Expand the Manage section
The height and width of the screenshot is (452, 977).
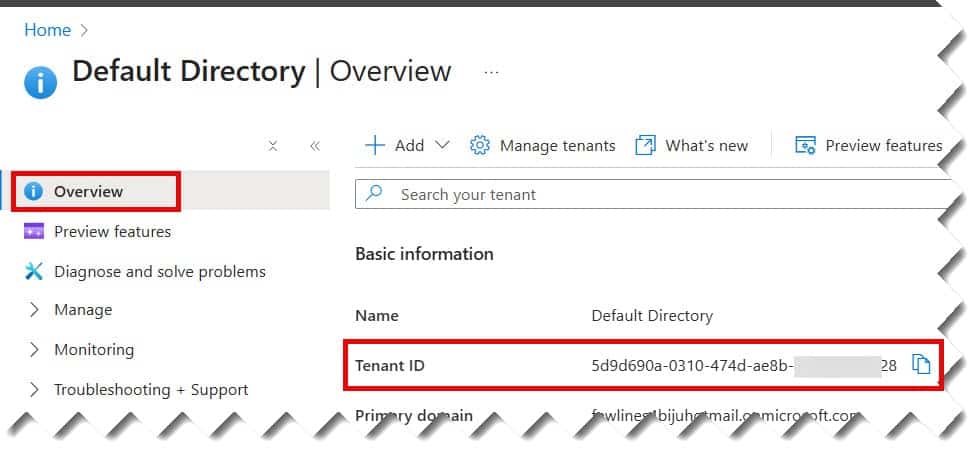[x=34, y=310]
